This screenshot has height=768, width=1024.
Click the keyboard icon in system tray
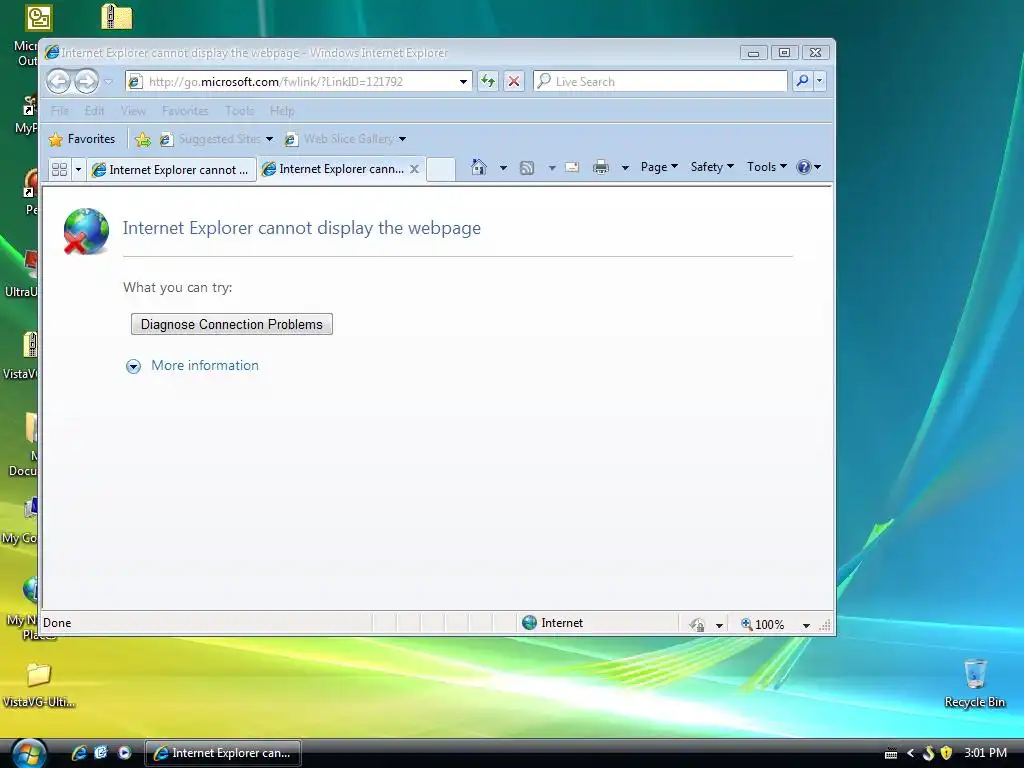pyautogui.click(x=891, y=754)
